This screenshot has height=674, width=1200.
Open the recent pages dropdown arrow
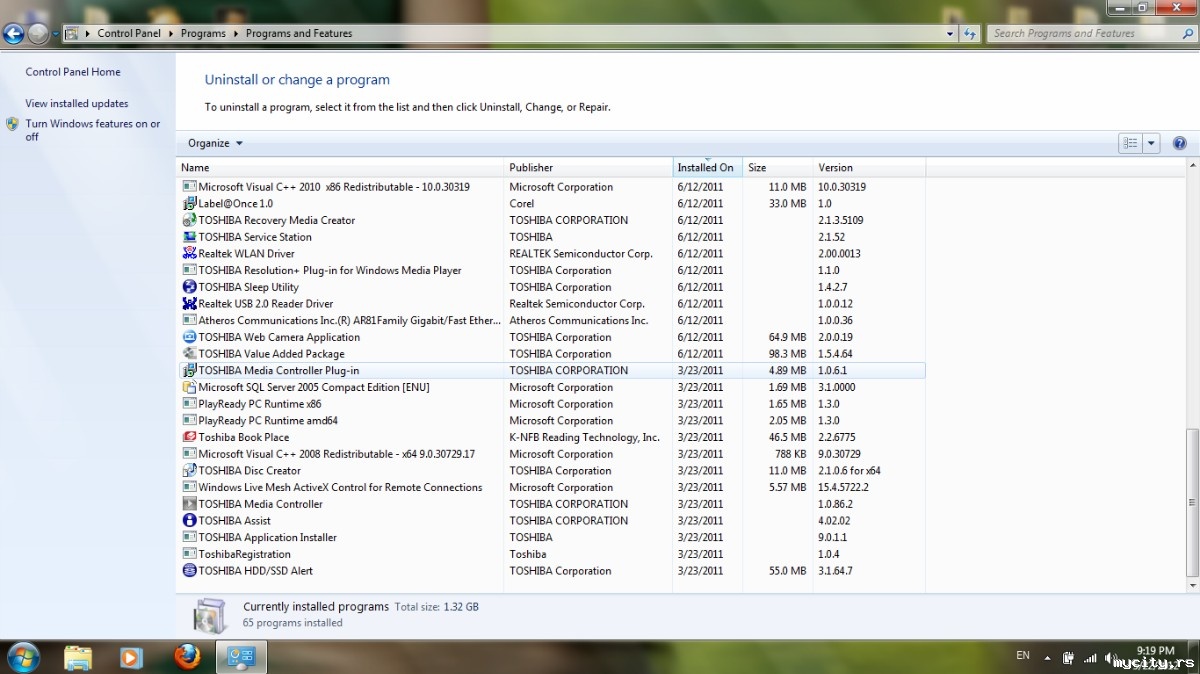55,33
